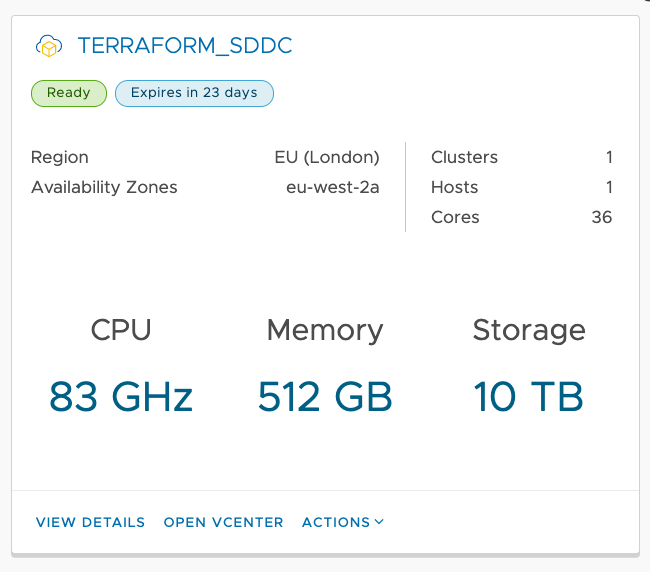The image size is (650, 572).
Task: Click the 83 GHz CPU value
Action: pos(121,397)
